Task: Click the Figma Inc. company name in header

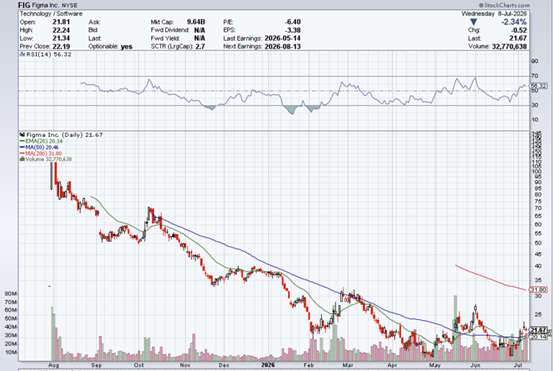Action: point(46,5)
